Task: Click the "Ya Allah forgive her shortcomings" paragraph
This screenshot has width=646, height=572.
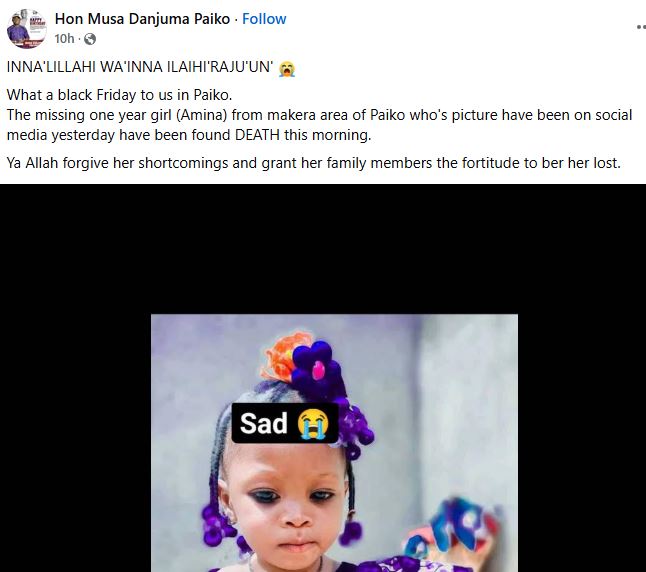Action: pyautogui.click(x=313, y=162)
